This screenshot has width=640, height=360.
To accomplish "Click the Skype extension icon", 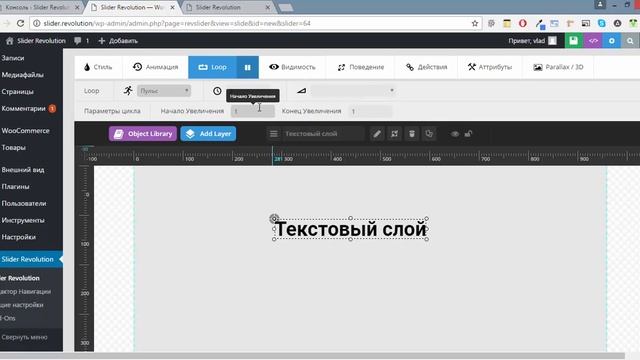I will pyautogui.click(x=602, y=23).
